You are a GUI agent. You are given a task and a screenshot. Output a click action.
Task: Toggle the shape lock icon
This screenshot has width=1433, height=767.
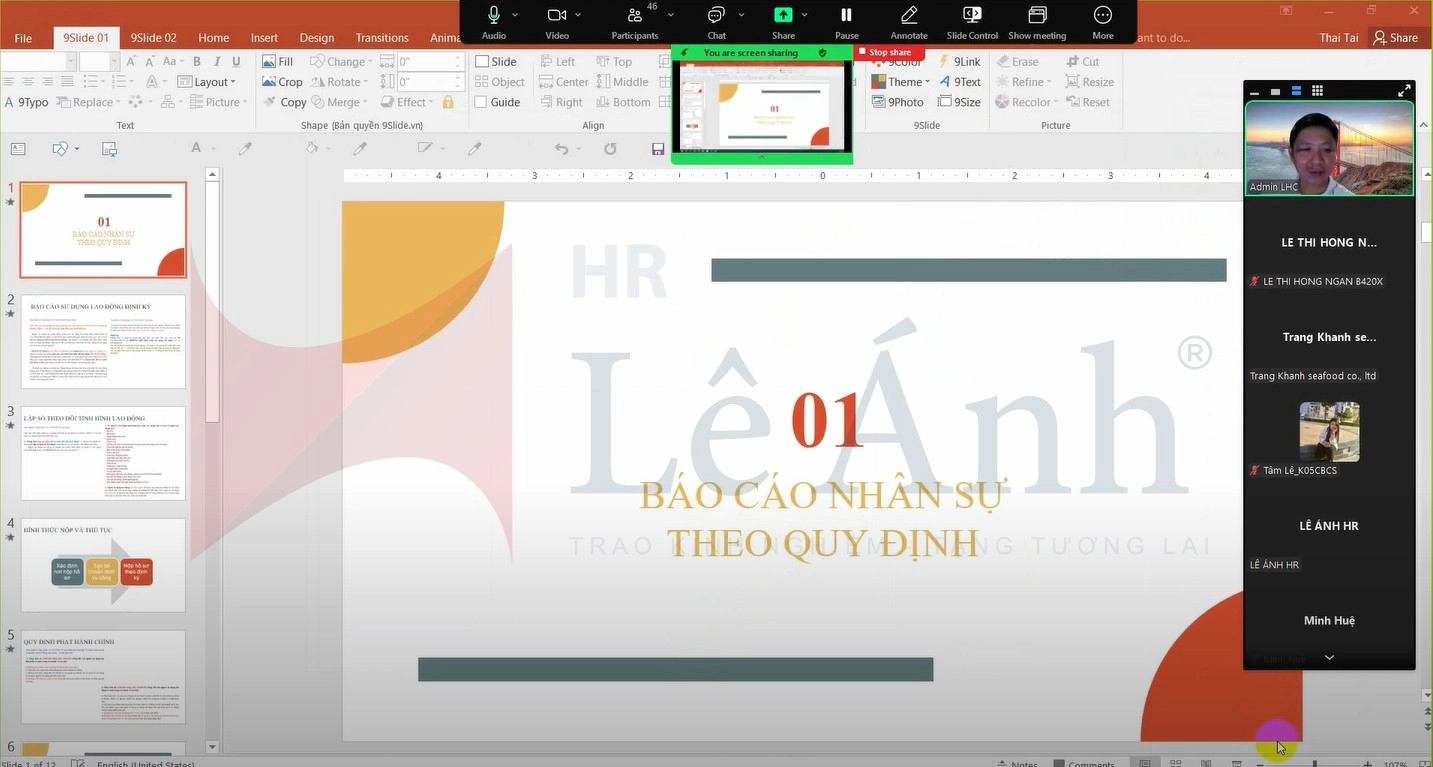coord(448,102)
